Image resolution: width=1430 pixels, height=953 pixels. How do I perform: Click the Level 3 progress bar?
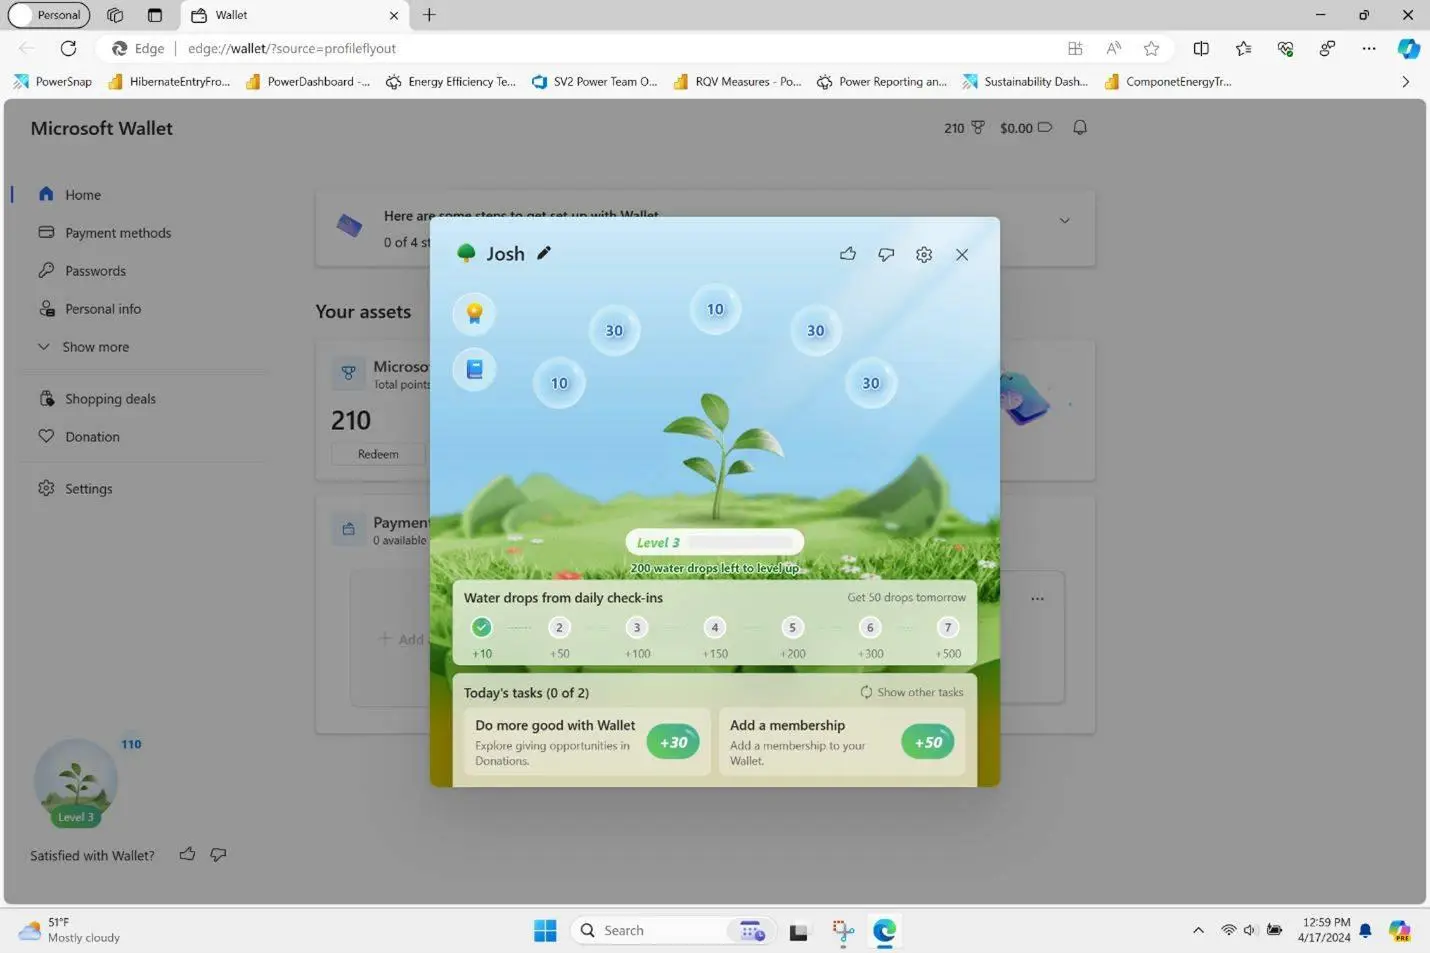(x=714, y=542)
